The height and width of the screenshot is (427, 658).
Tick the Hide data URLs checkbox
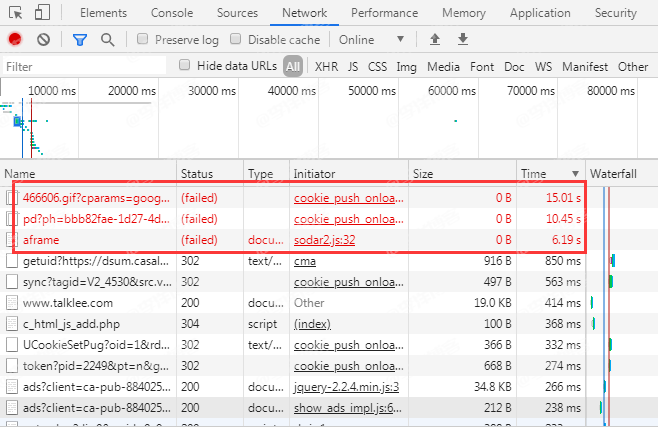tap(185, 66)
